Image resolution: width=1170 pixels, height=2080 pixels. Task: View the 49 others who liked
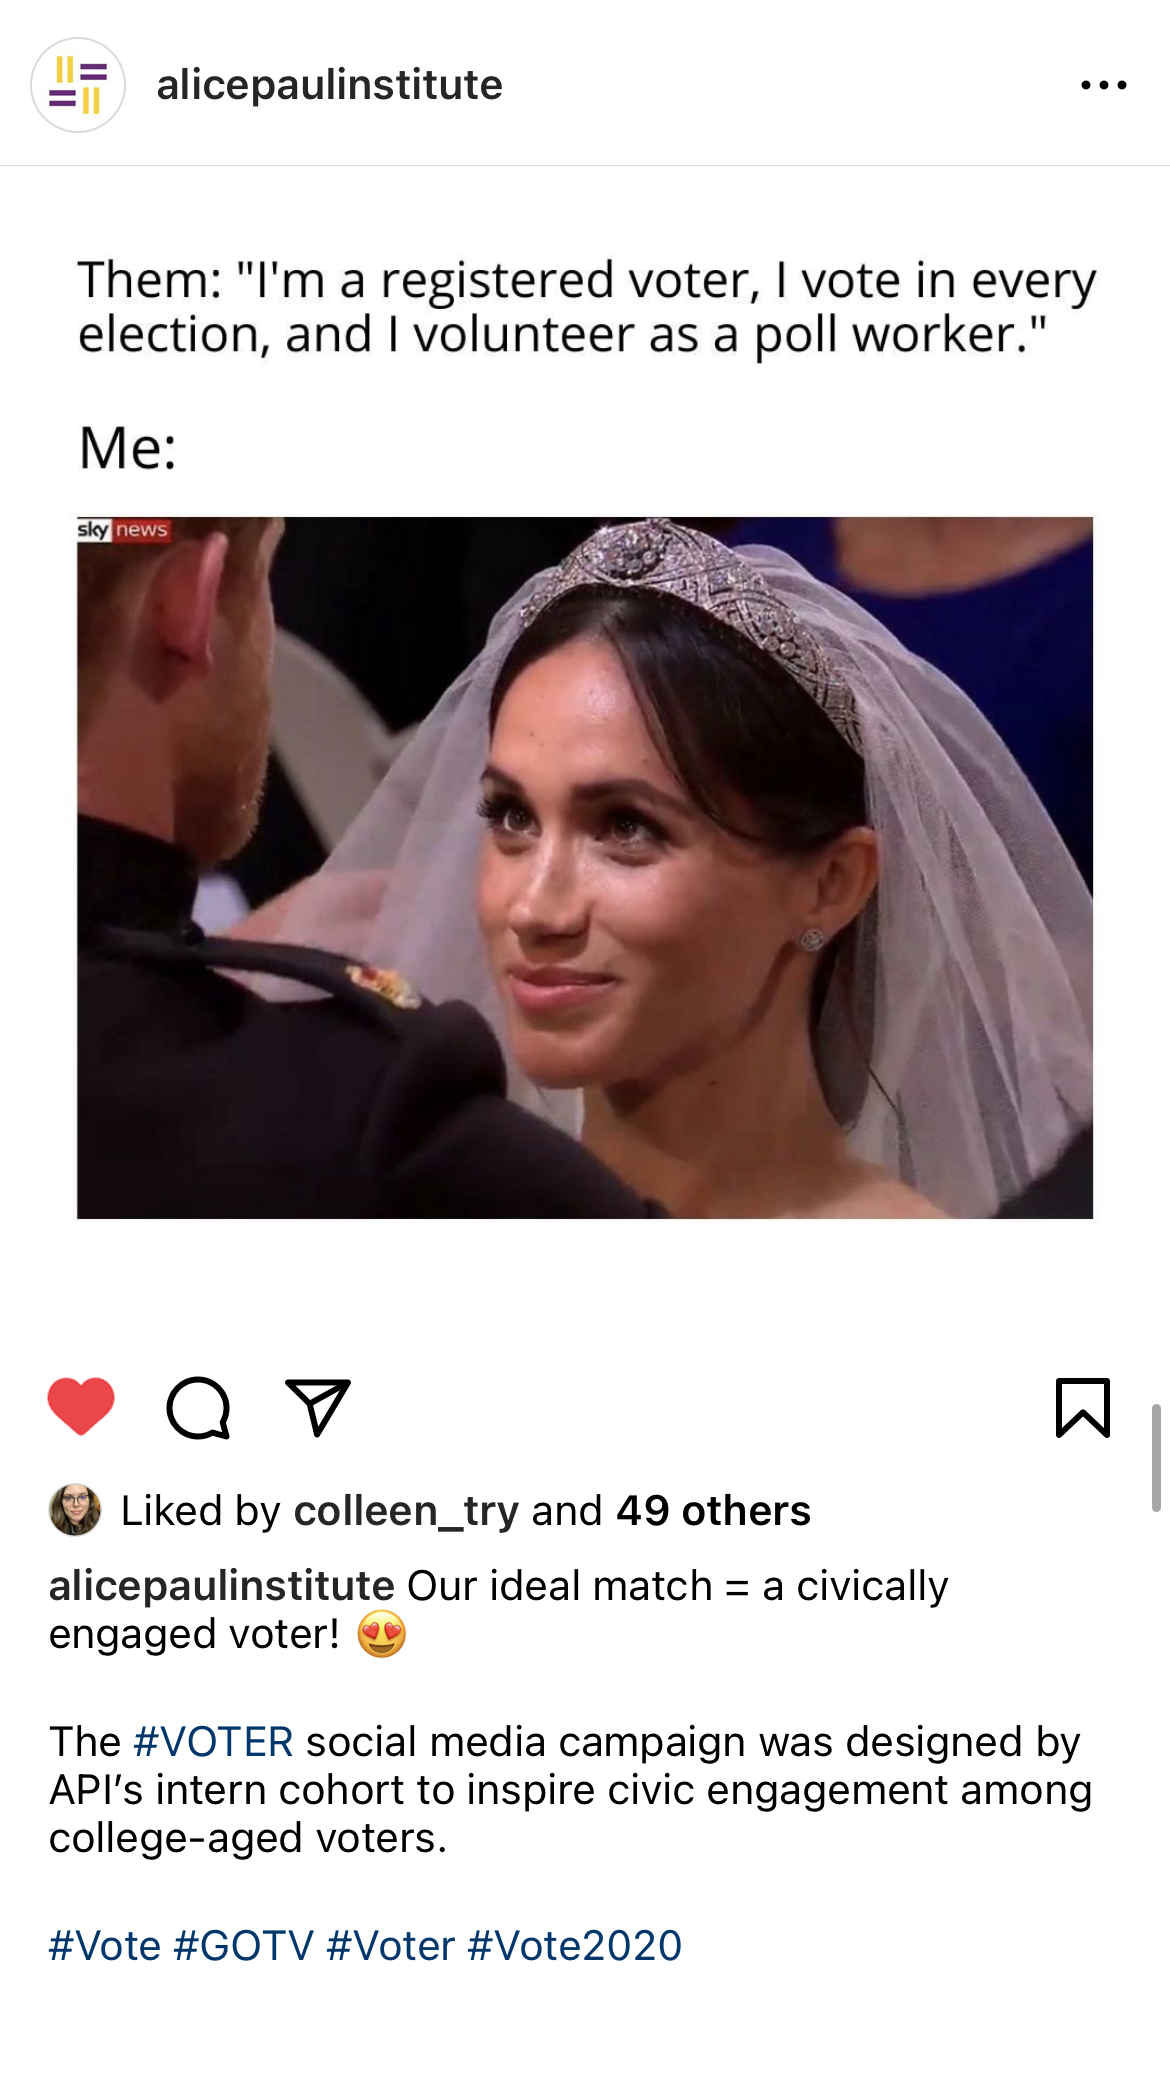[x=713, y=1510]
